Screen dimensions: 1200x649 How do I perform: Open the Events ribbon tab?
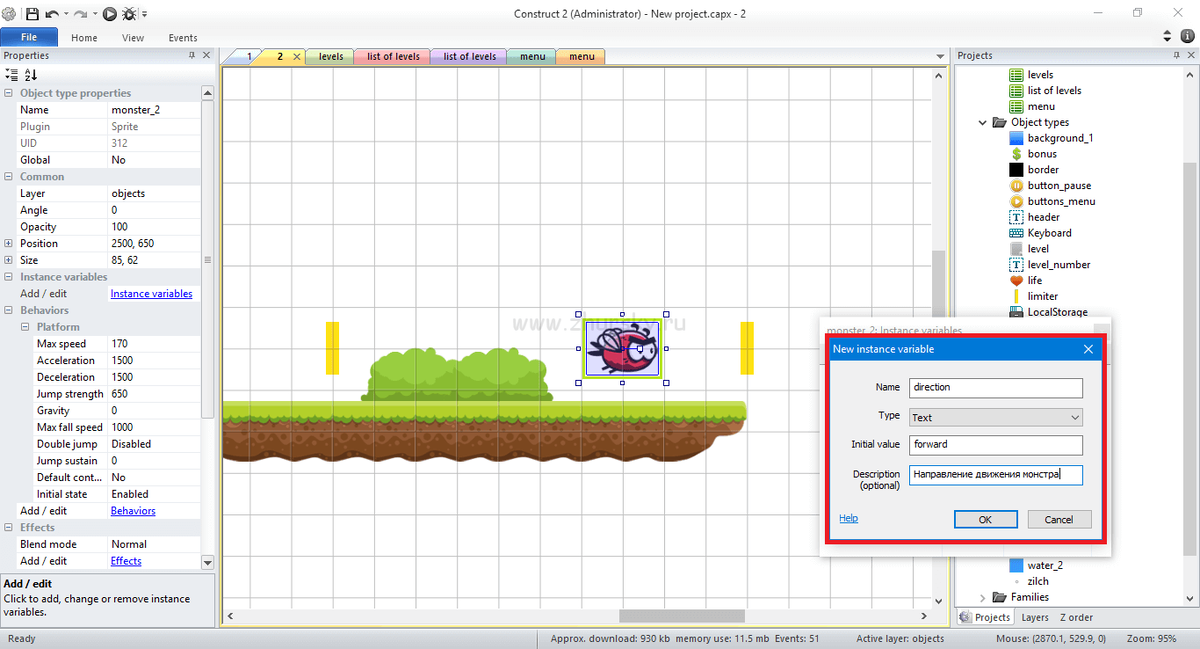click(x=183, y=37)
